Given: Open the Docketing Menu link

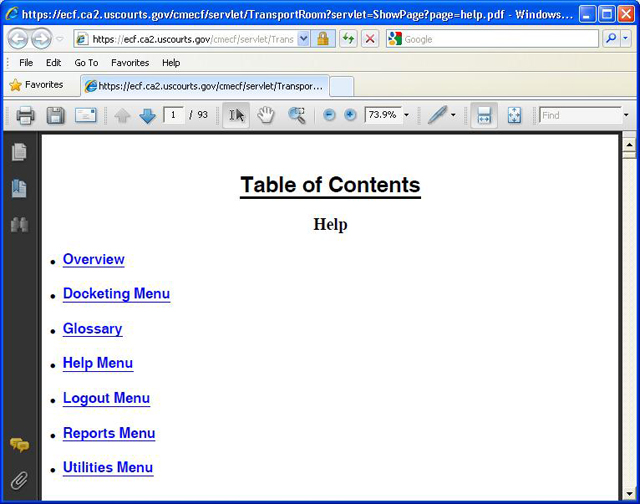Looking at the screenshot, I should pyautogui.click(x=116, y=294).
